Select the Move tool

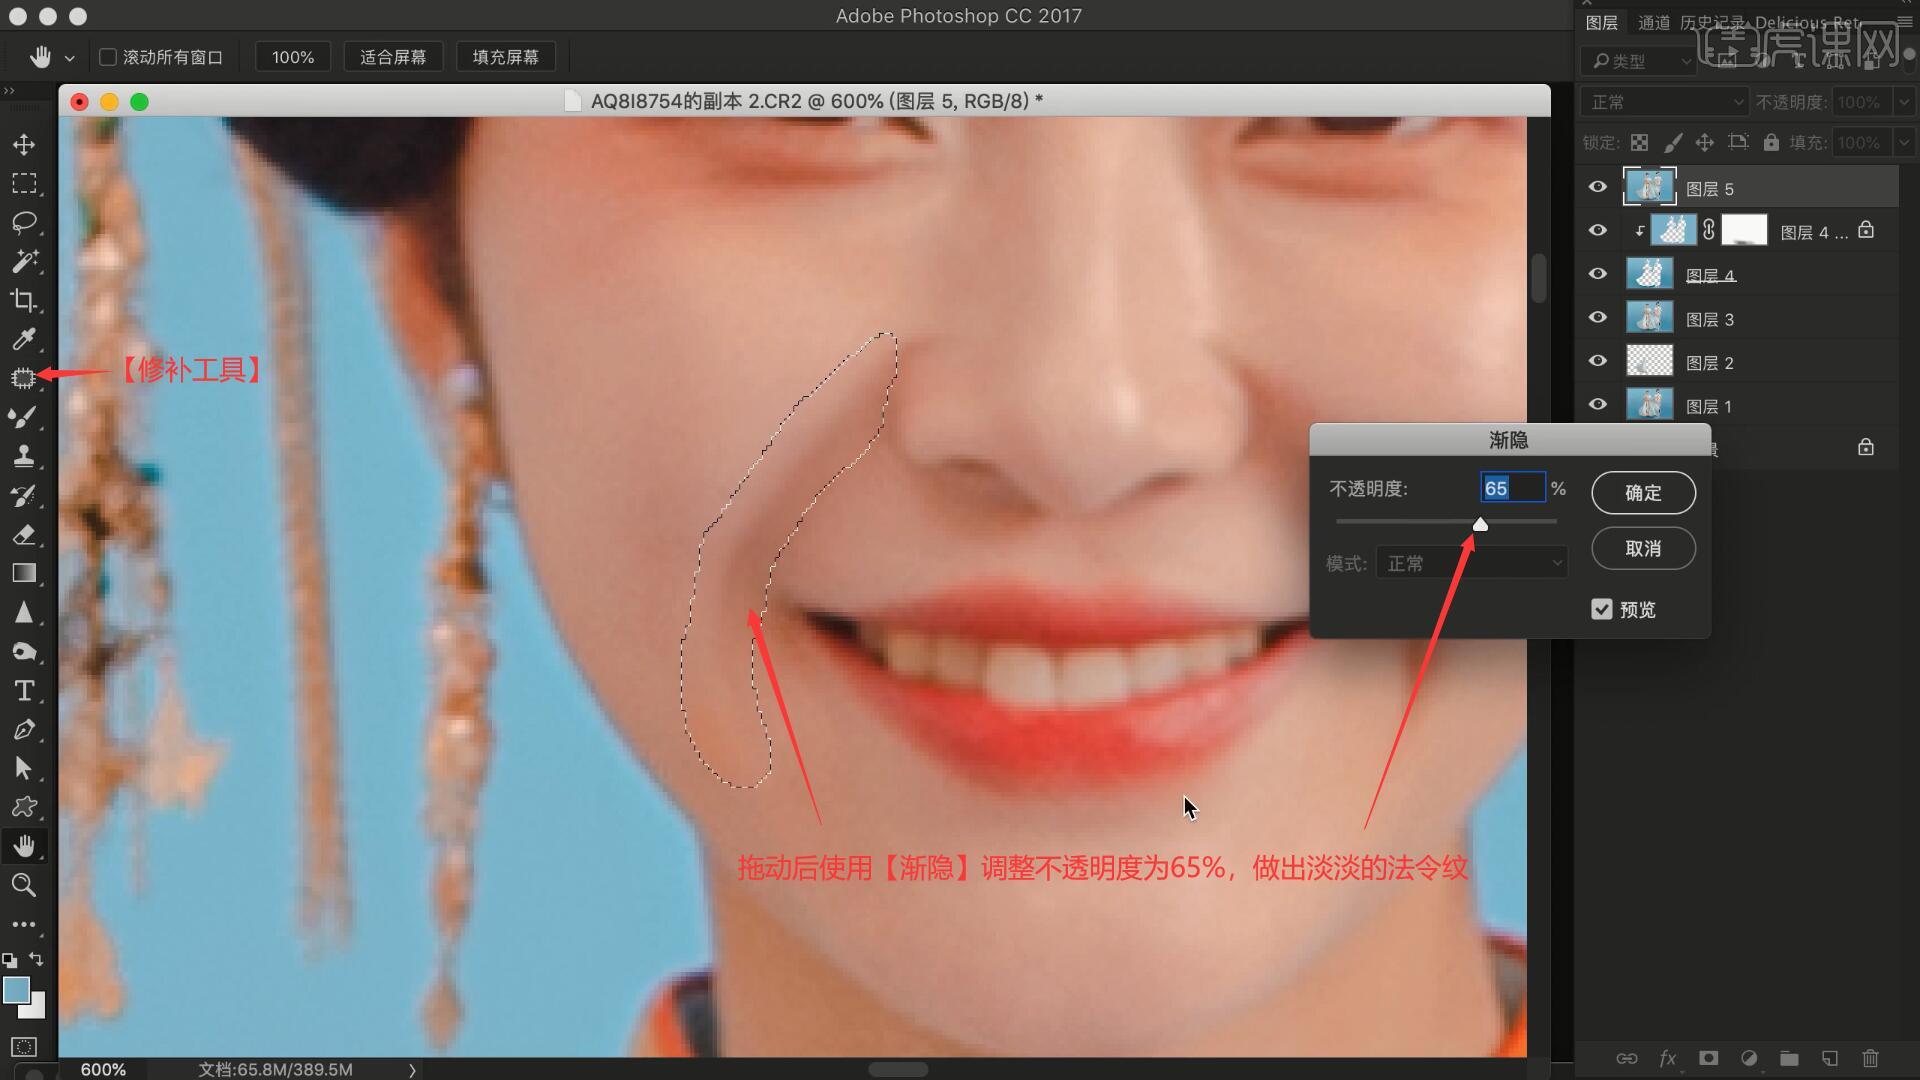[24, 145]
